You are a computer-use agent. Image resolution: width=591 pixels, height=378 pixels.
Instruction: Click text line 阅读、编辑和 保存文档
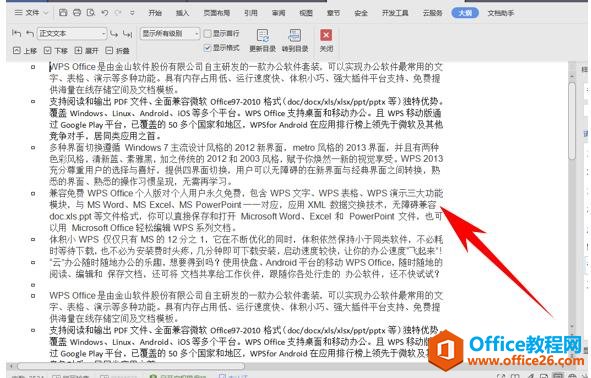click(x=244, y=274)
